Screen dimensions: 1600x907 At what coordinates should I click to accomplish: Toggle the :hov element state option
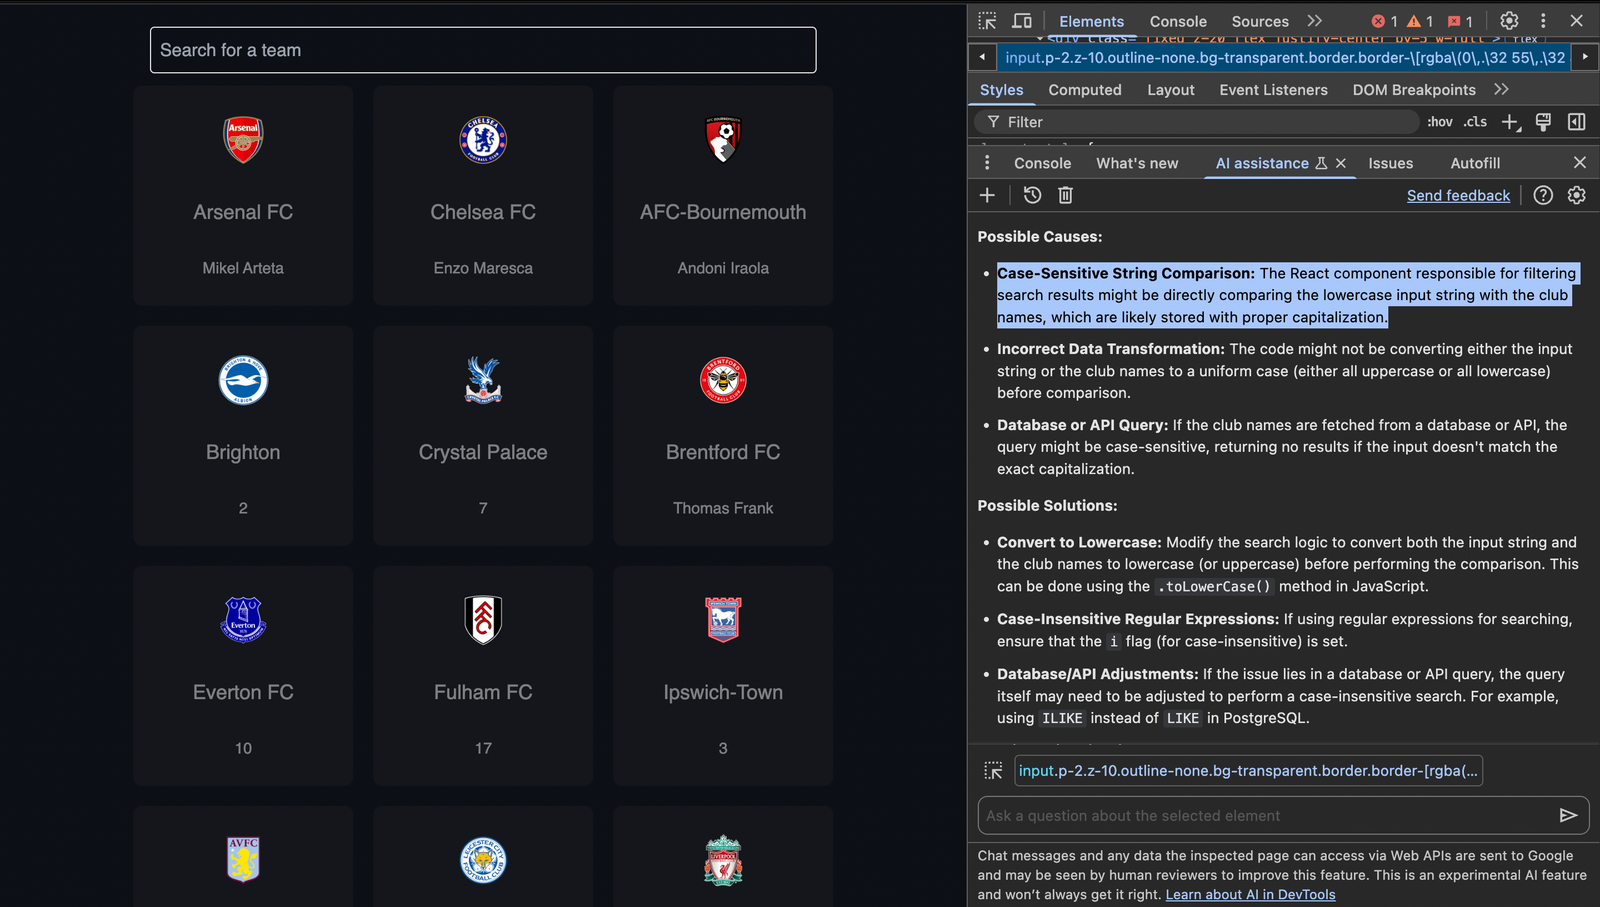tap(1440, 122)
